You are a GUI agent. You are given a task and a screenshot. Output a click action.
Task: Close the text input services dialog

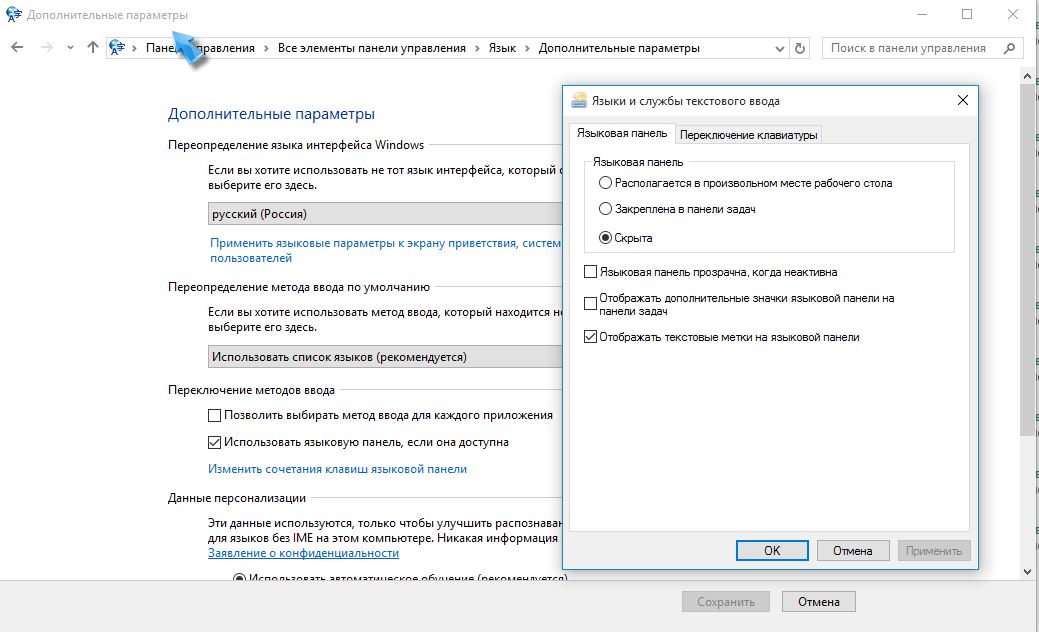click(963, 100)
